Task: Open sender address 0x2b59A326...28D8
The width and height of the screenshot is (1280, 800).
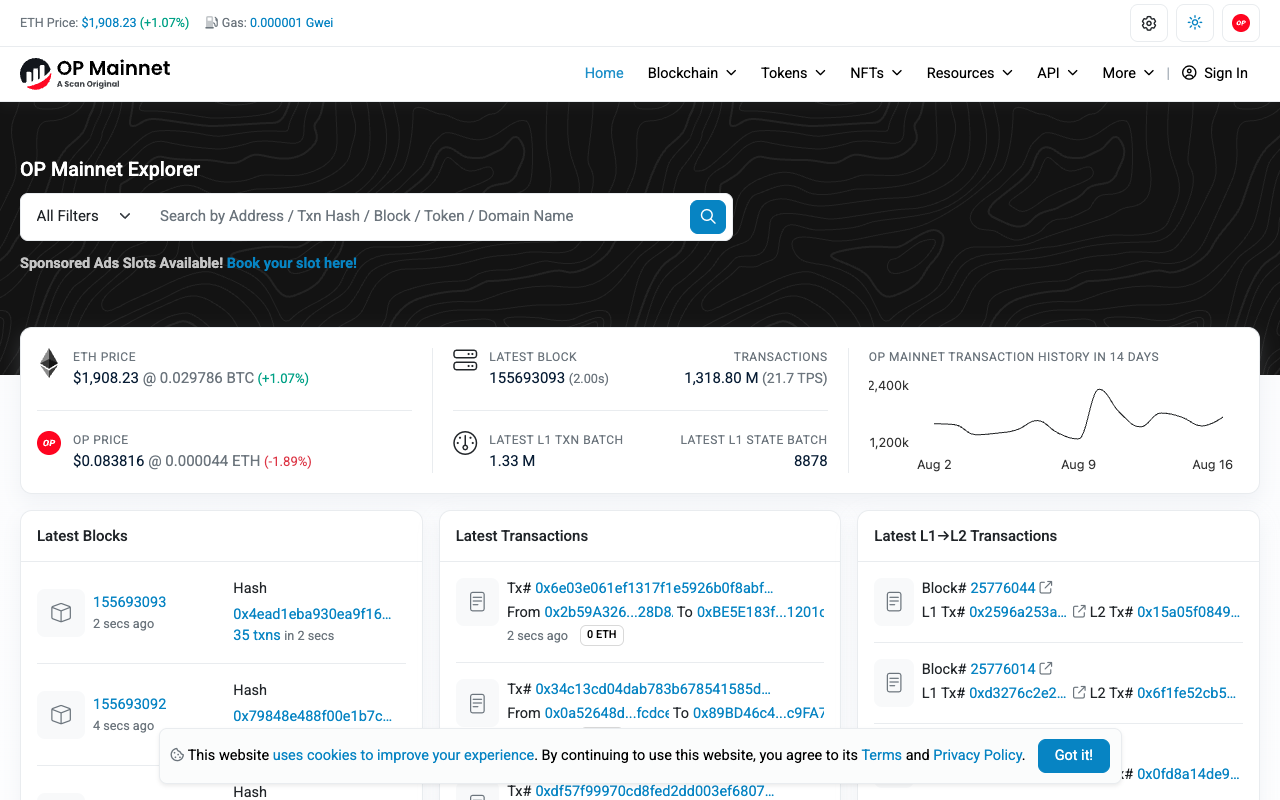Action: click(608, 611)
